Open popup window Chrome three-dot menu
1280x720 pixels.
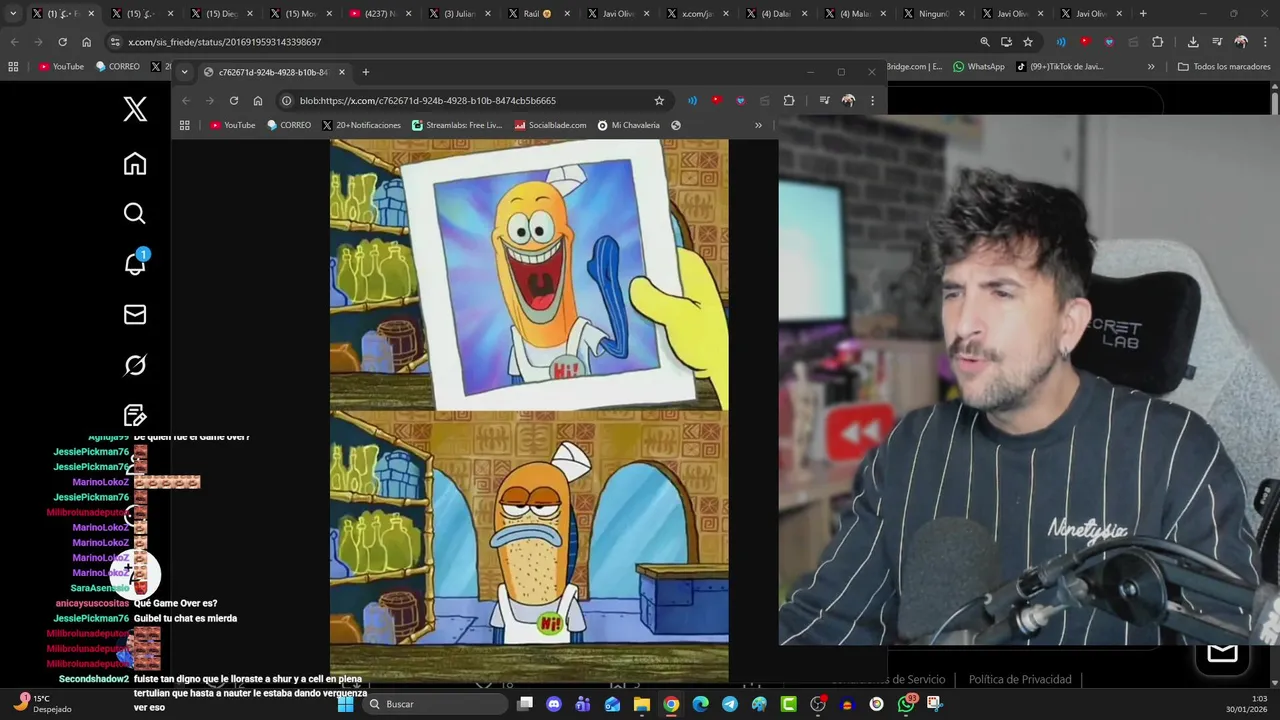point(872,100)
